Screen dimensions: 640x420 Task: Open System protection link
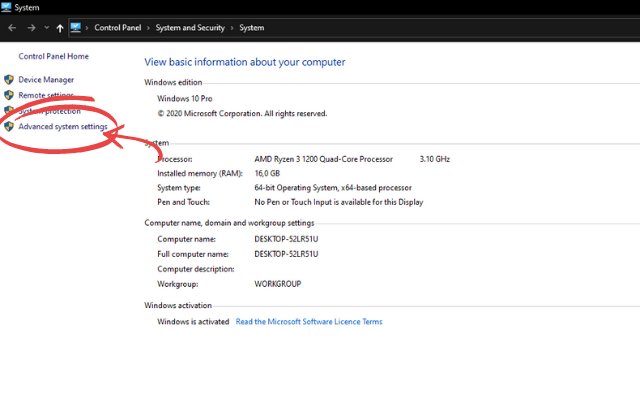click(49, 111)
